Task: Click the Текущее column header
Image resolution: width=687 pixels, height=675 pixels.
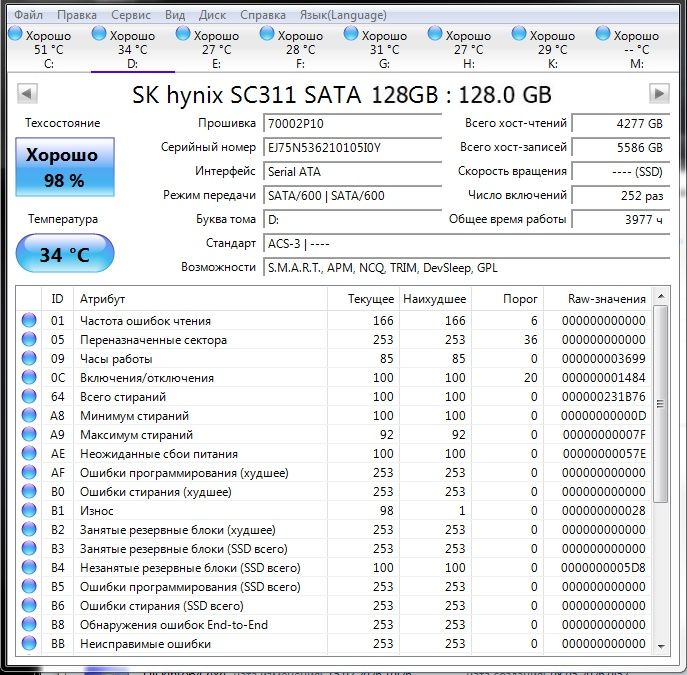Action: (363, 299)
